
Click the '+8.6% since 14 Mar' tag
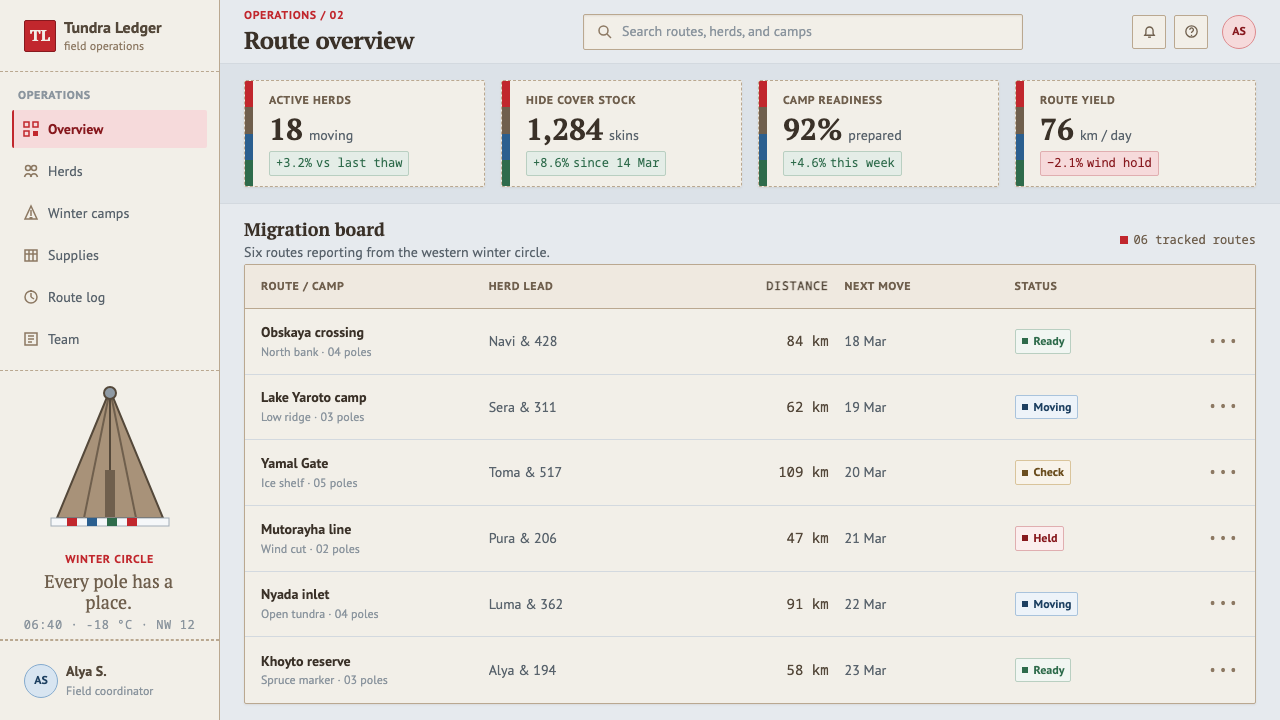click(596, 163)
